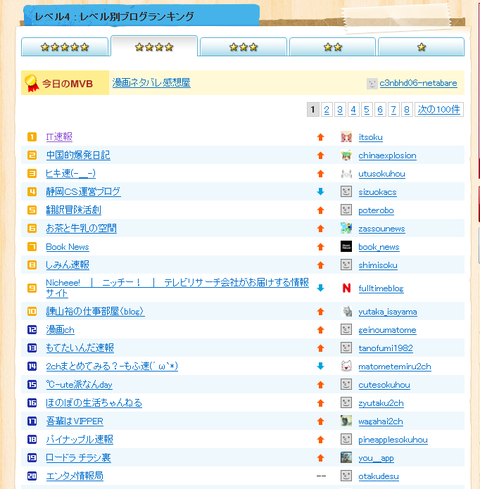Viewport: 480px width, 489px height.
Task: Open user chinaexplosion profile link
Action: (387, 155)
